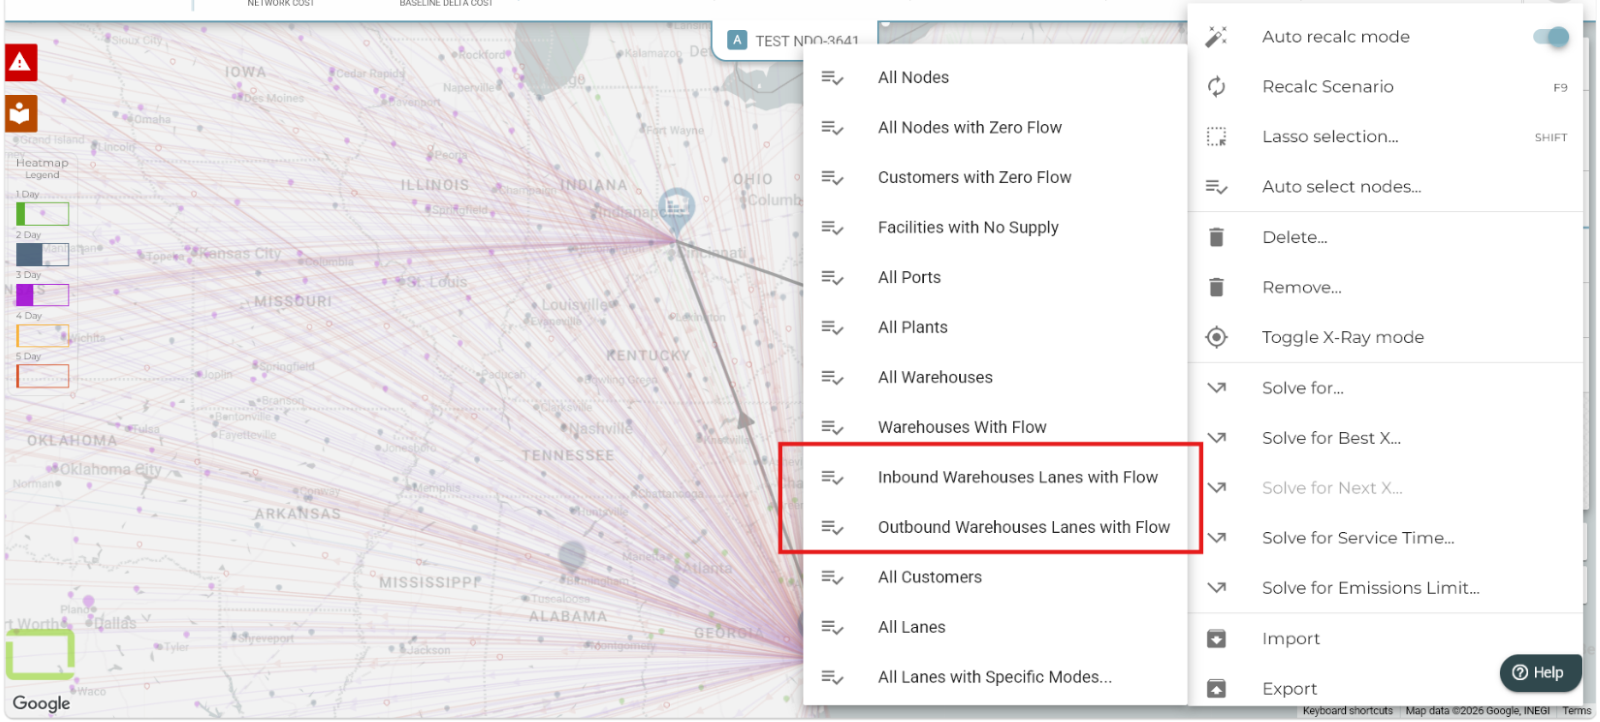Click the green 1 Day heatmap swatch

point(42,214)
